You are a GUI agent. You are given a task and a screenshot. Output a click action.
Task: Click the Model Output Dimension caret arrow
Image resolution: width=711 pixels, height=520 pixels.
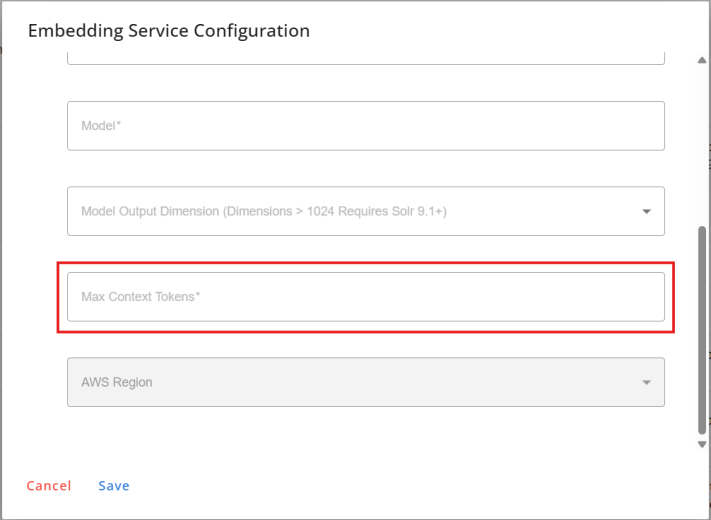pos(646,212)
